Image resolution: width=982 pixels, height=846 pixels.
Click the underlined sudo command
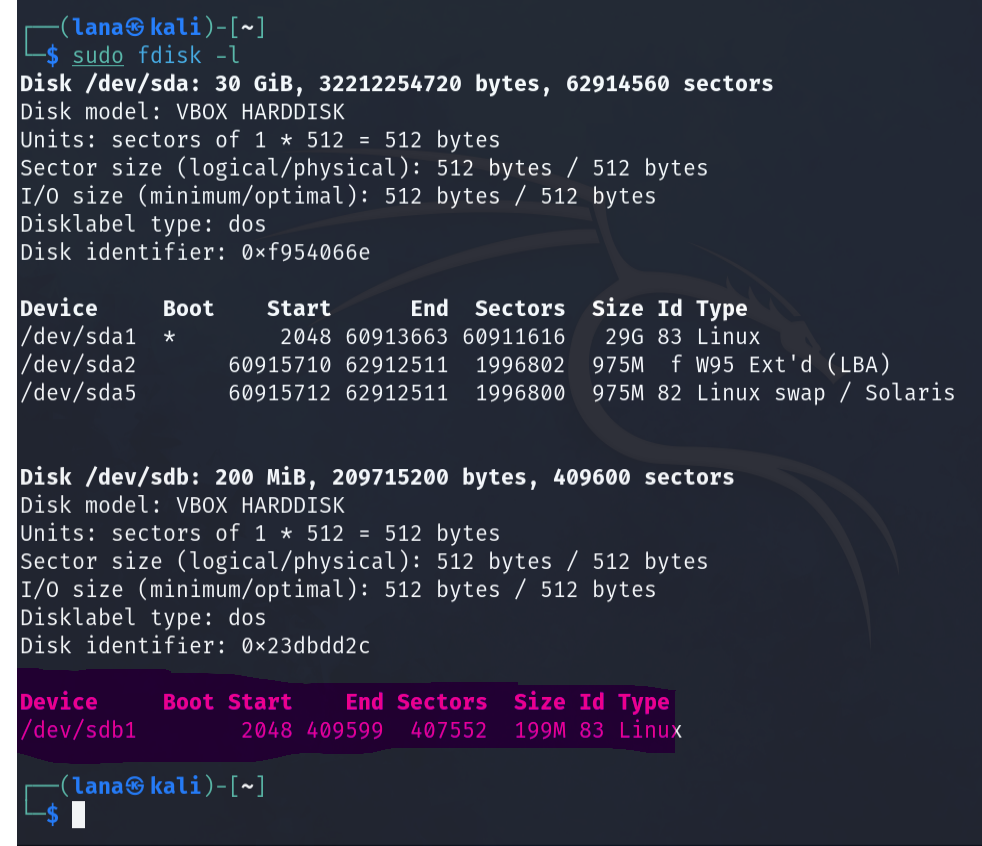pos(98,56)
